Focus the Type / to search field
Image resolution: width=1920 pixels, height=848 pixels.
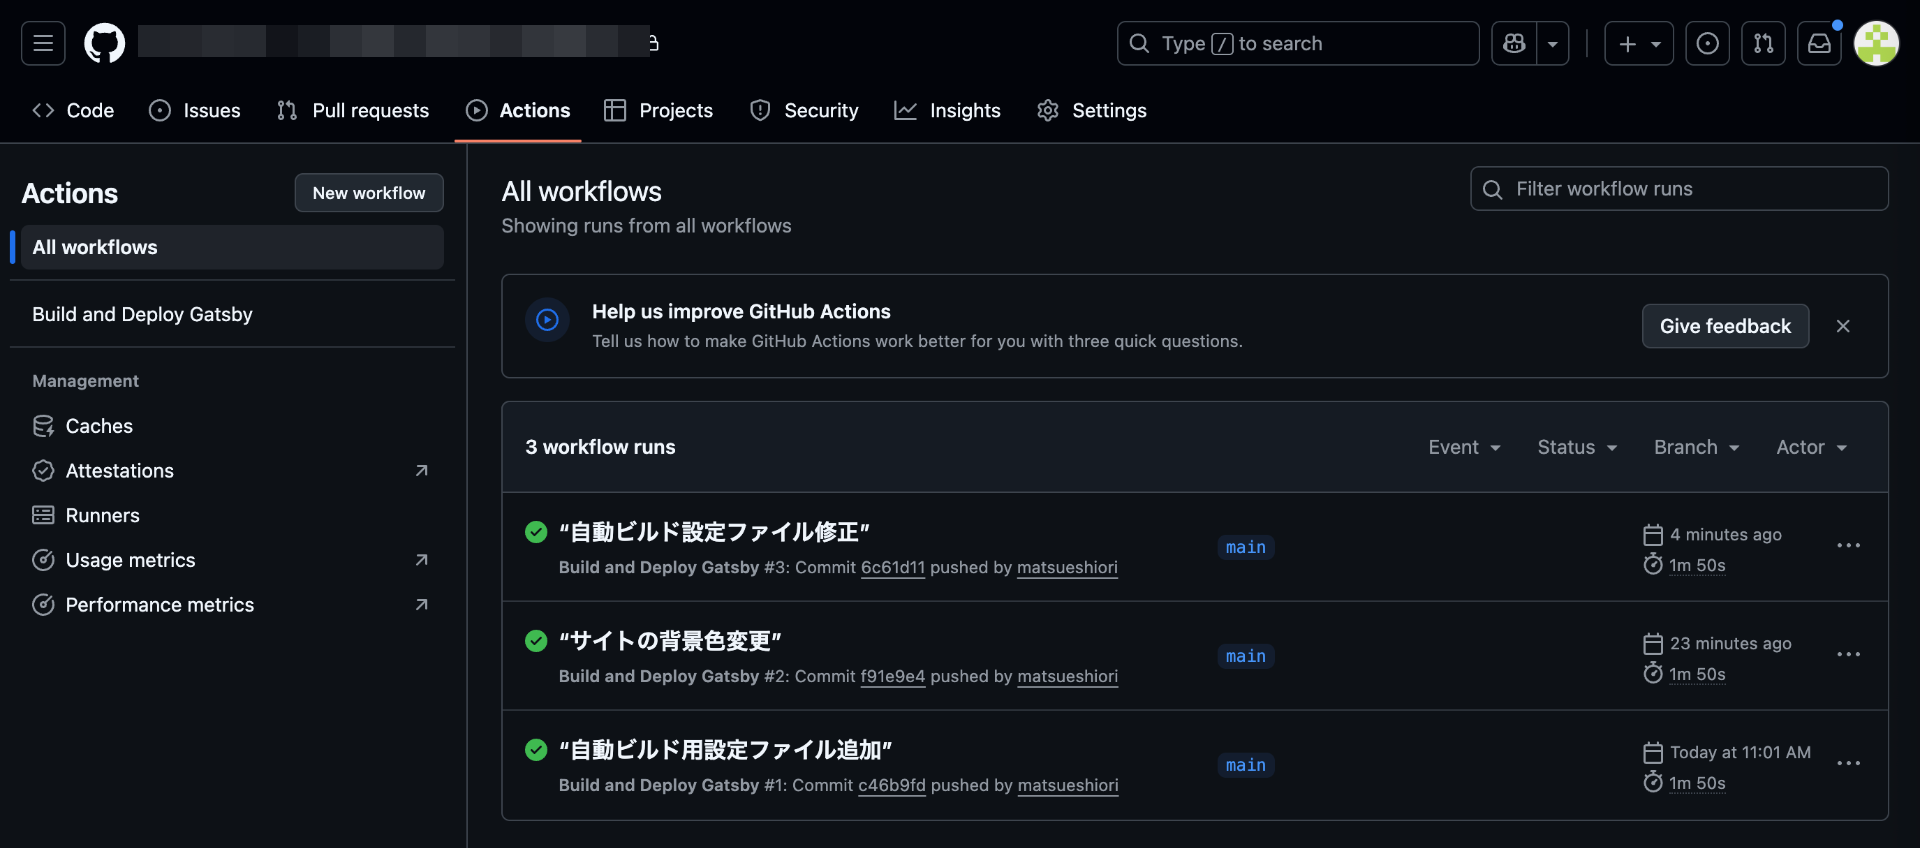pos(1298,43)
